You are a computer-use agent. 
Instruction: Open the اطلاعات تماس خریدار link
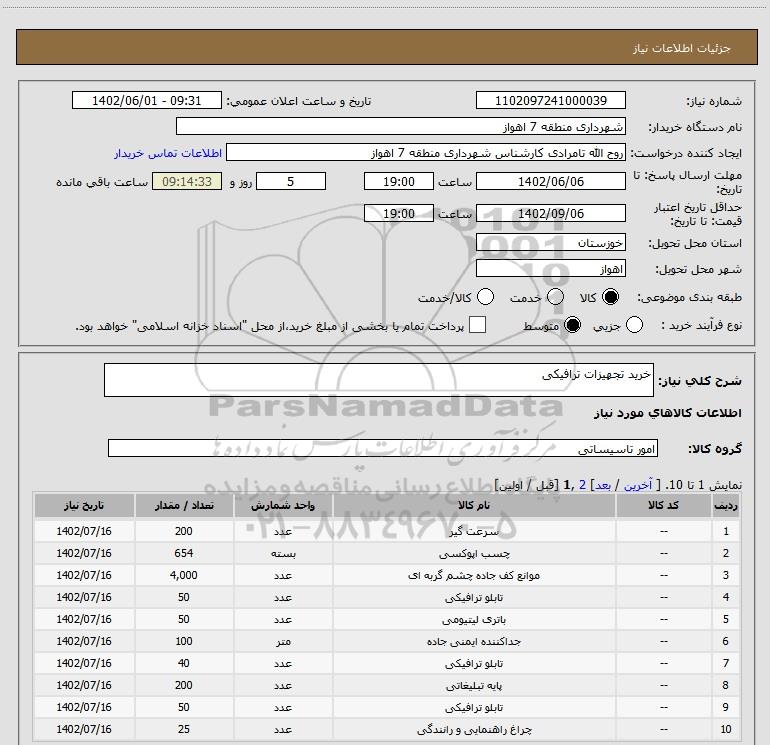[x=168, y=153]
